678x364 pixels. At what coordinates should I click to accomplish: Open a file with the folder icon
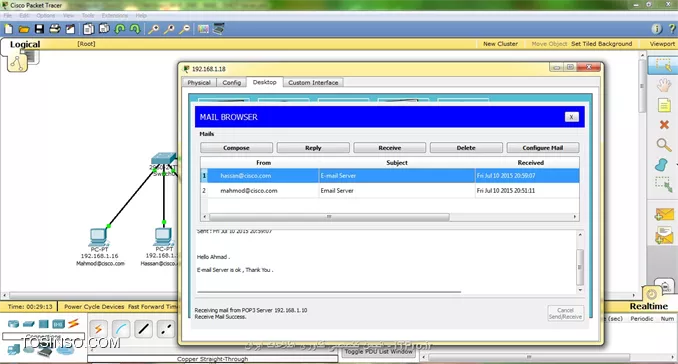click(24, 29)
